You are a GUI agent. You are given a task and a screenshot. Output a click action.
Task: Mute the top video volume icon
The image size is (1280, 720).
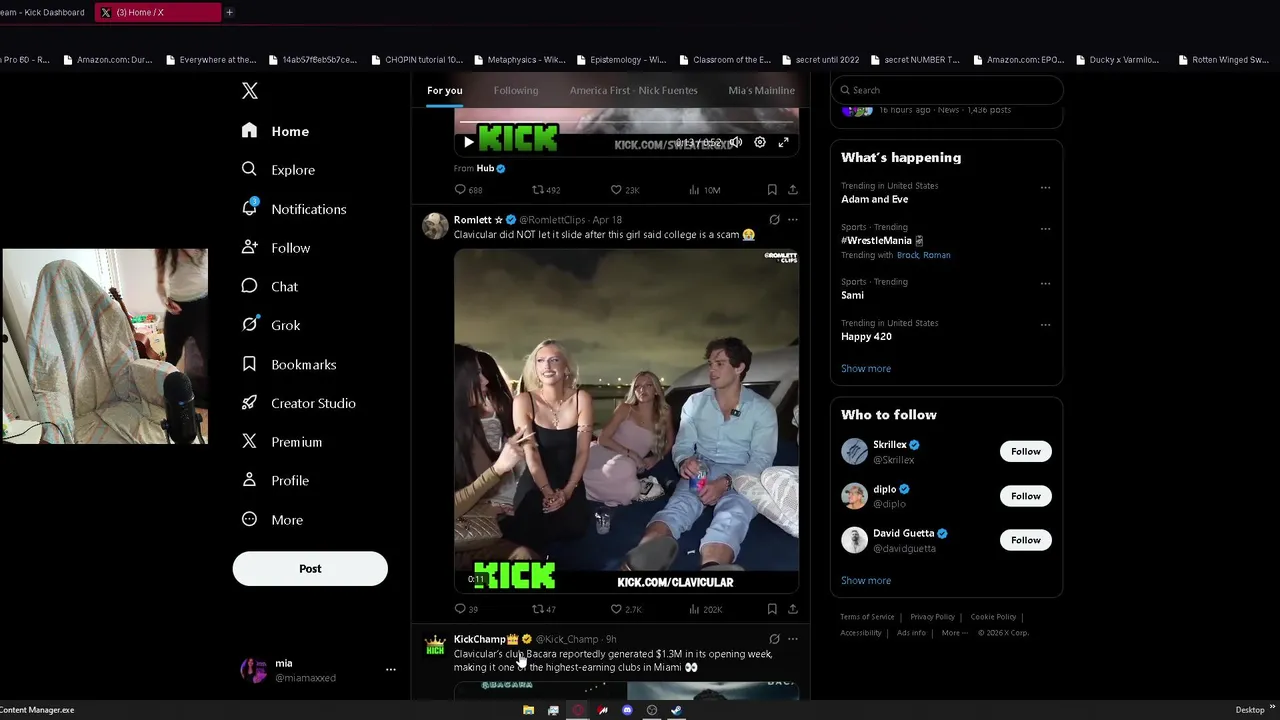pyautogui.click(x=735, y=142)
